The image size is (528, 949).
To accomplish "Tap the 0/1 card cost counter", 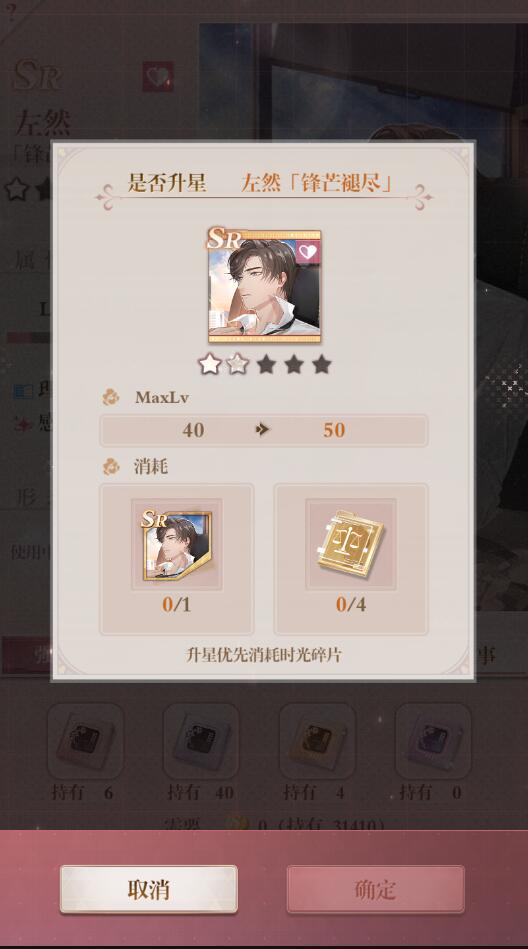I will point(176,604).
